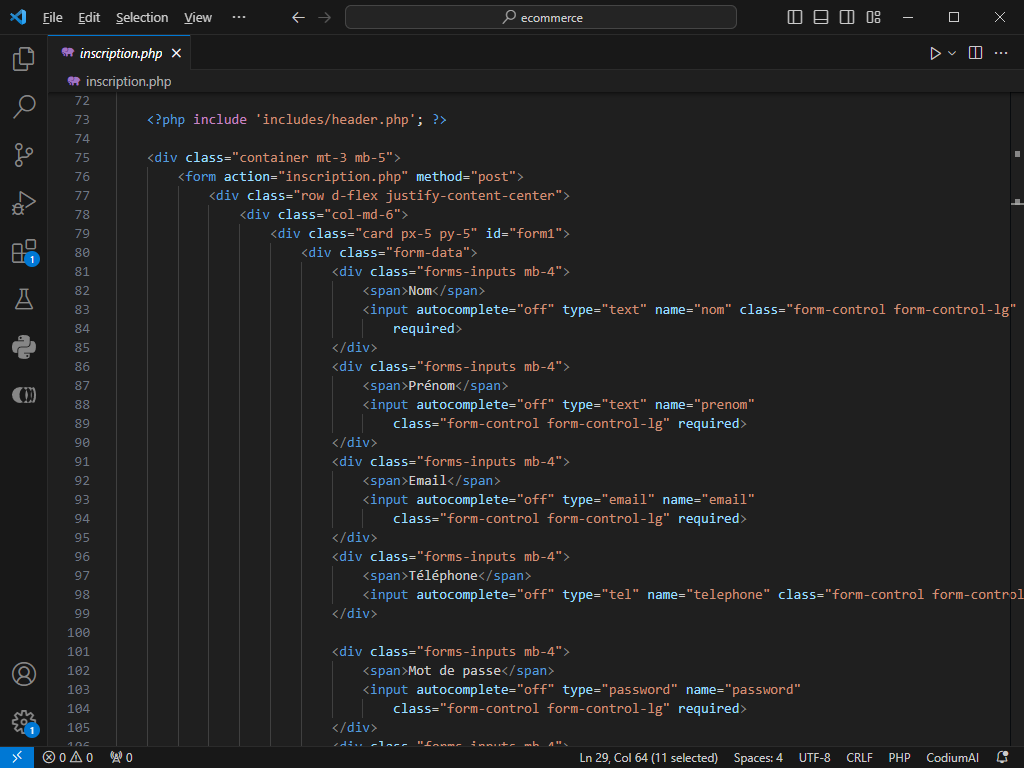Toggle the primary sidebar visibility
This screenshot has width=1024, height=768.
tap(794, 17)
